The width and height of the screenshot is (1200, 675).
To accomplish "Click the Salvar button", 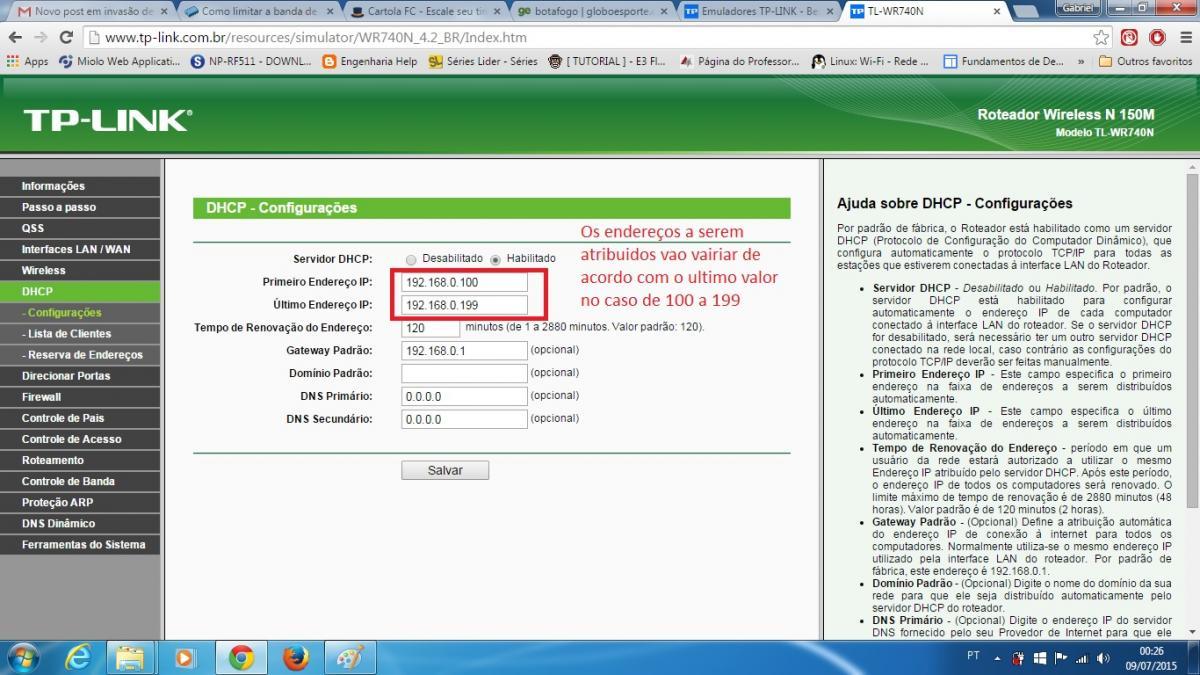I will [445, 470].
